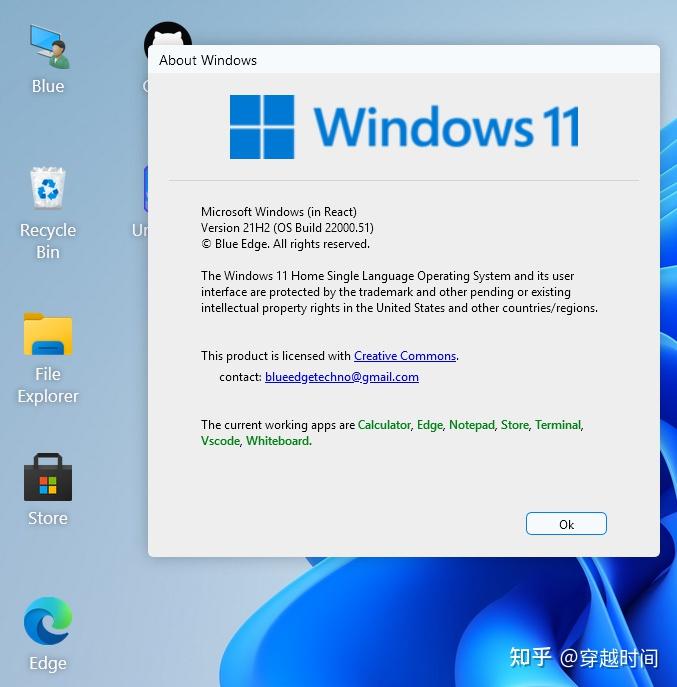Viewport: 677px width, 687px height.
Task: Click the green Whiteboard app name
Action: click(x=279, y=441)
